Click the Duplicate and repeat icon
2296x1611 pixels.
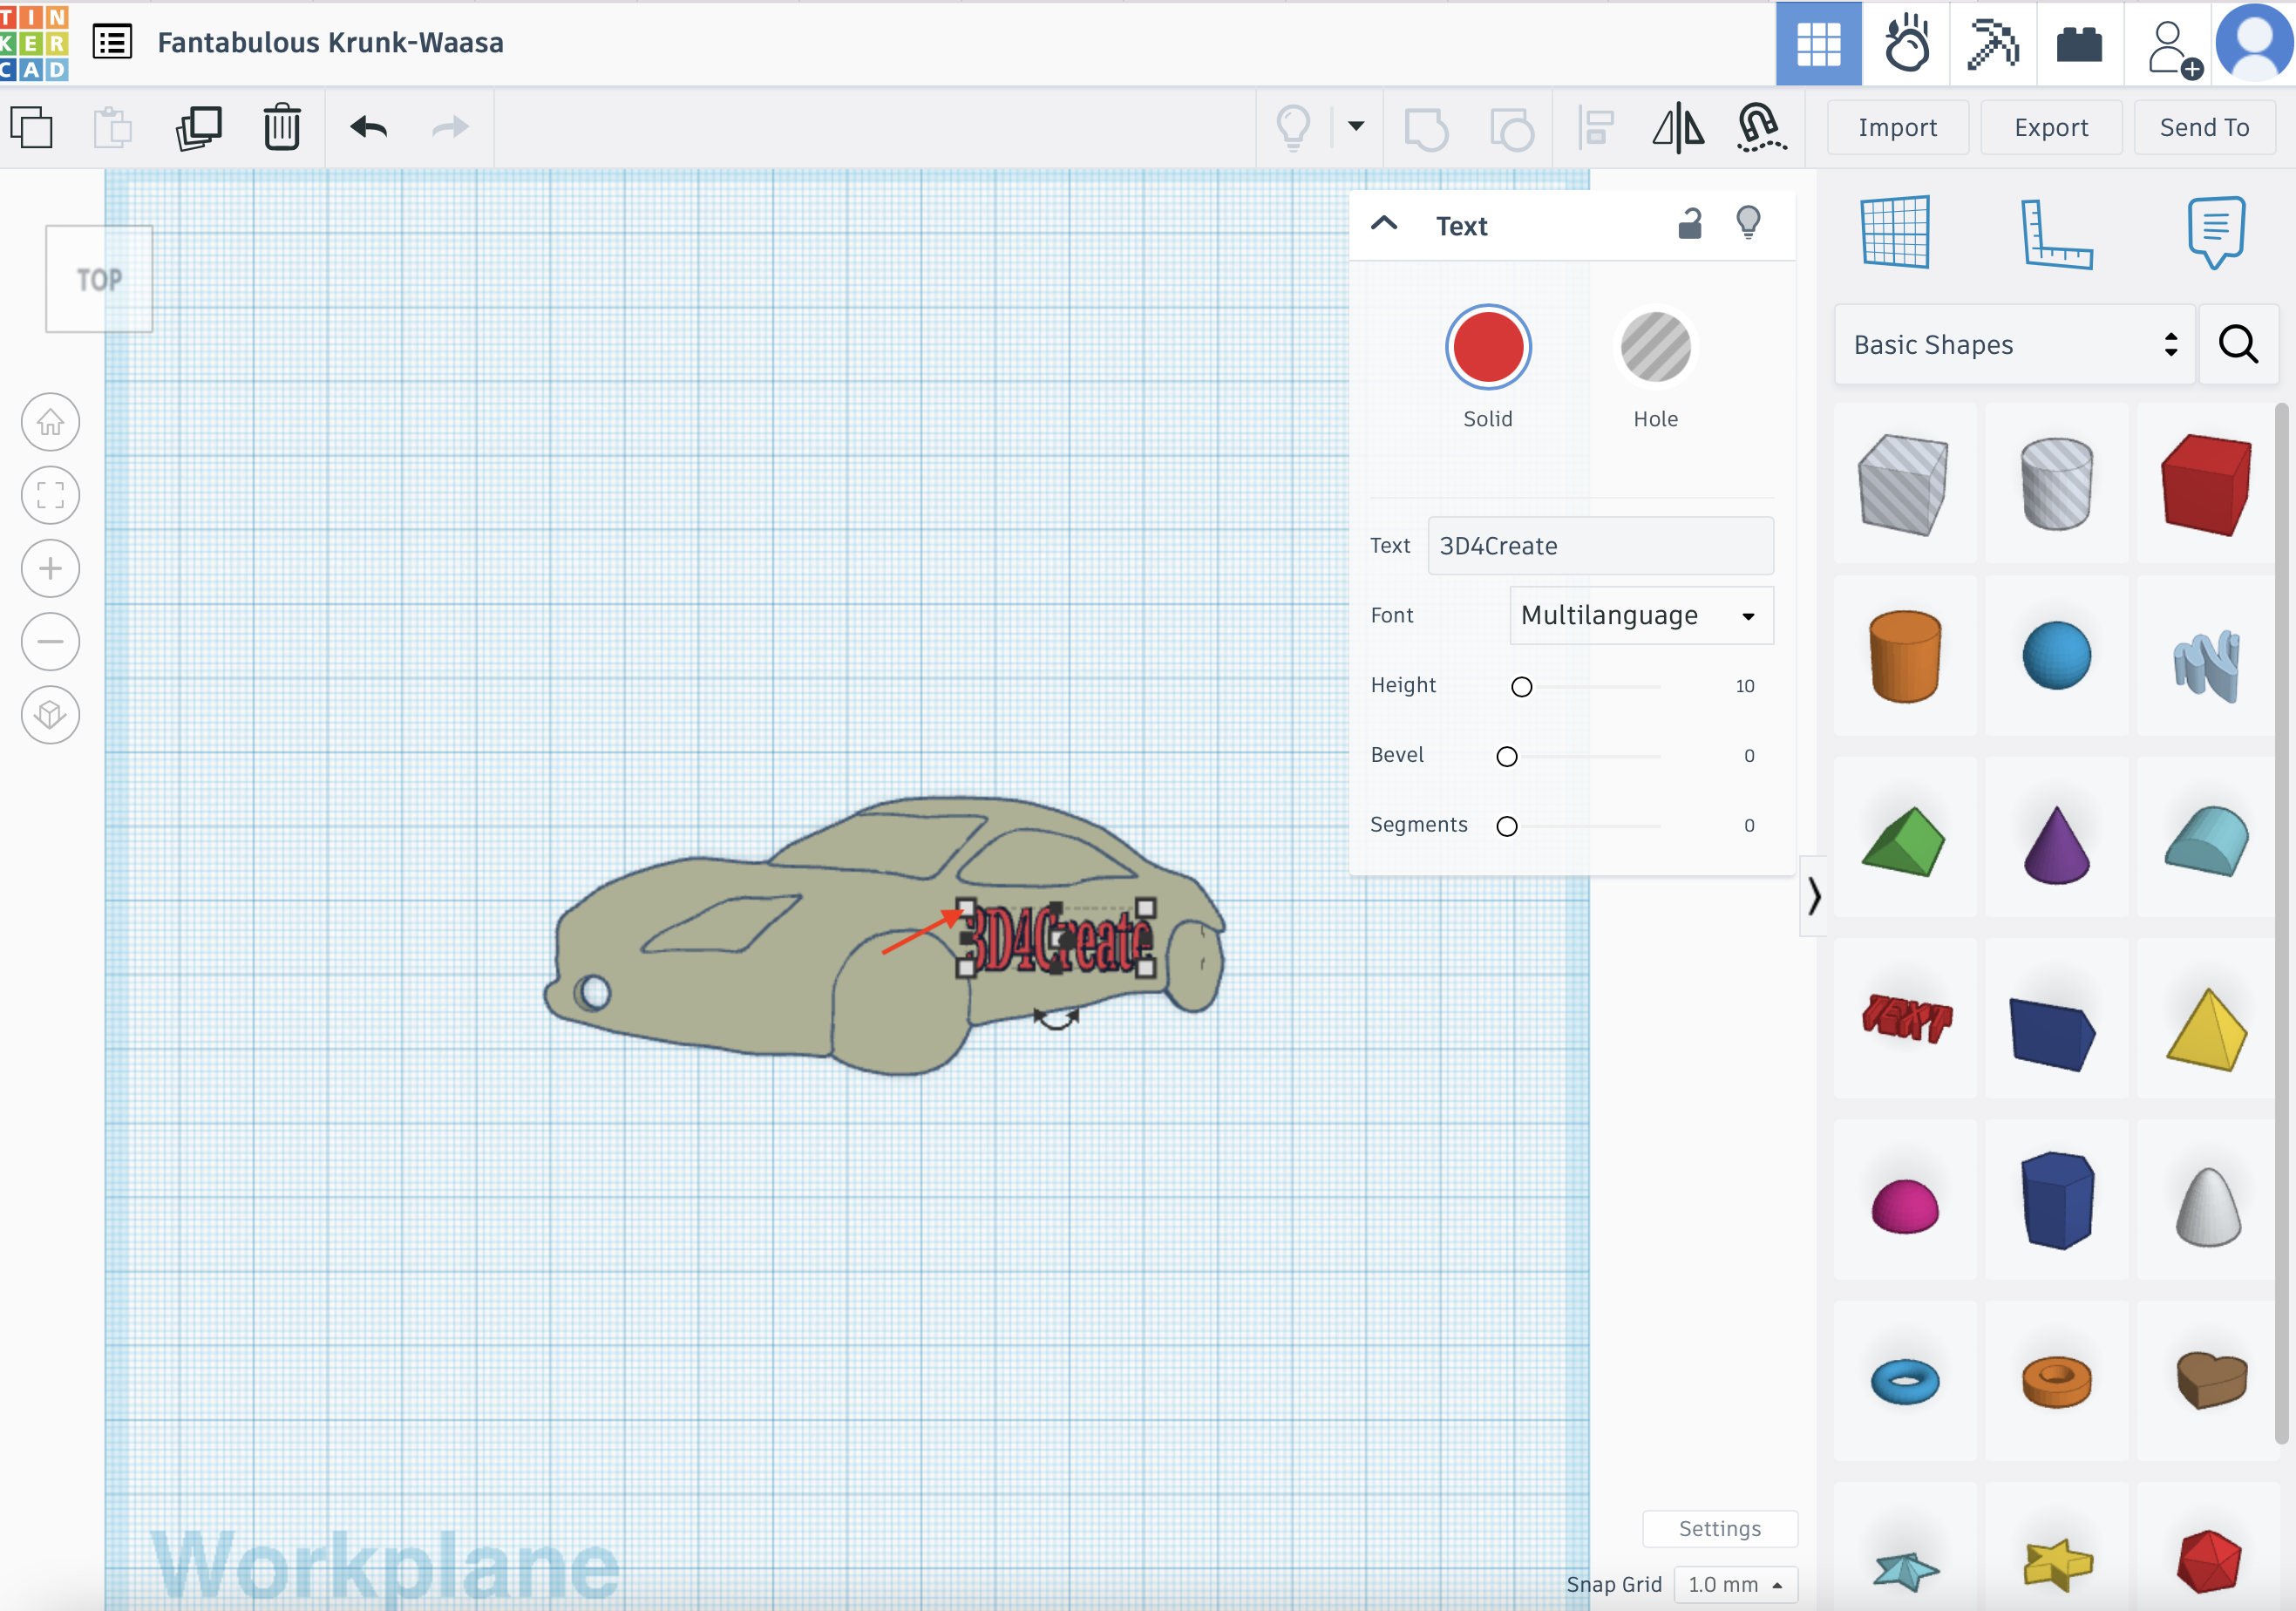(x=198, y=128)
